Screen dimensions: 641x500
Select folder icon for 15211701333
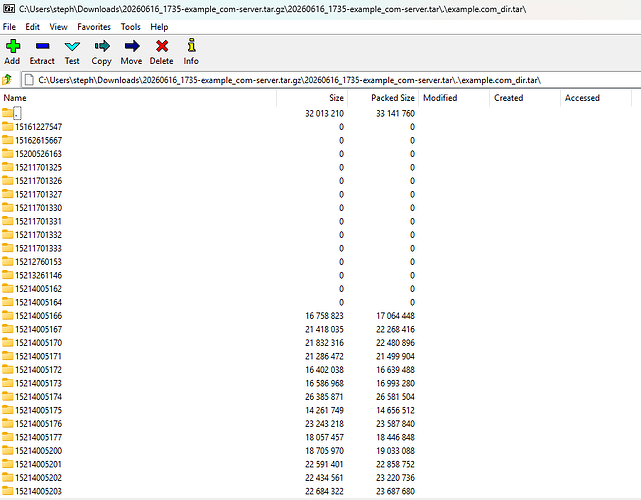(x=8, y=248)
